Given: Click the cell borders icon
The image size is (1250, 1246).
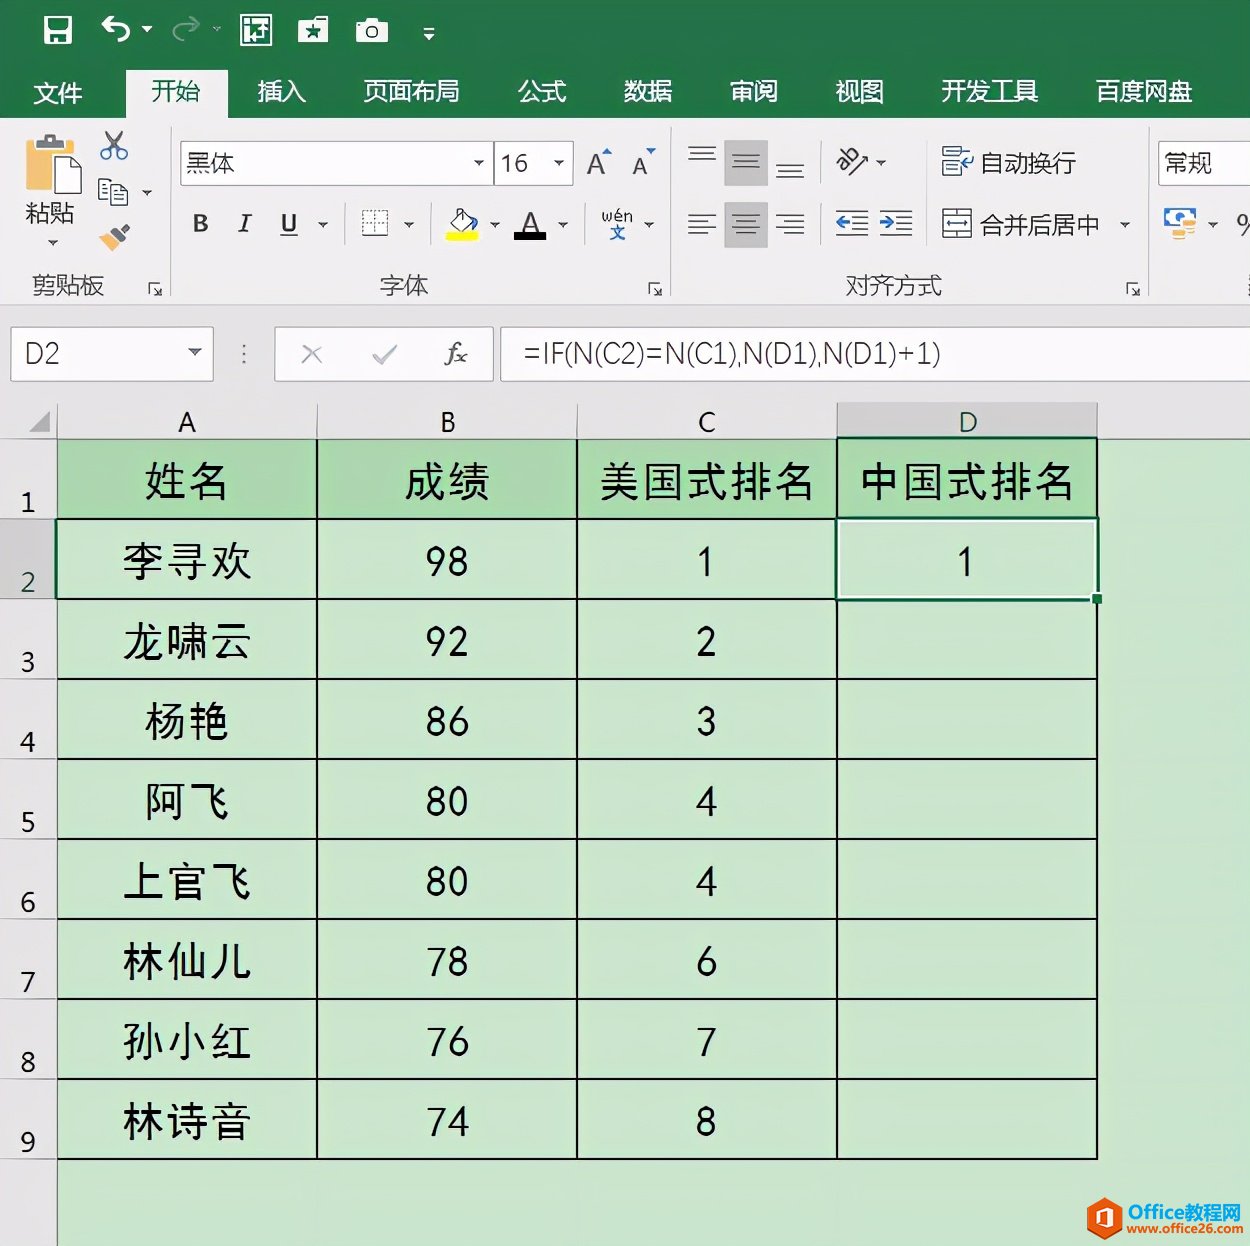Looking at the screenshot, I should tap(375, 224).
